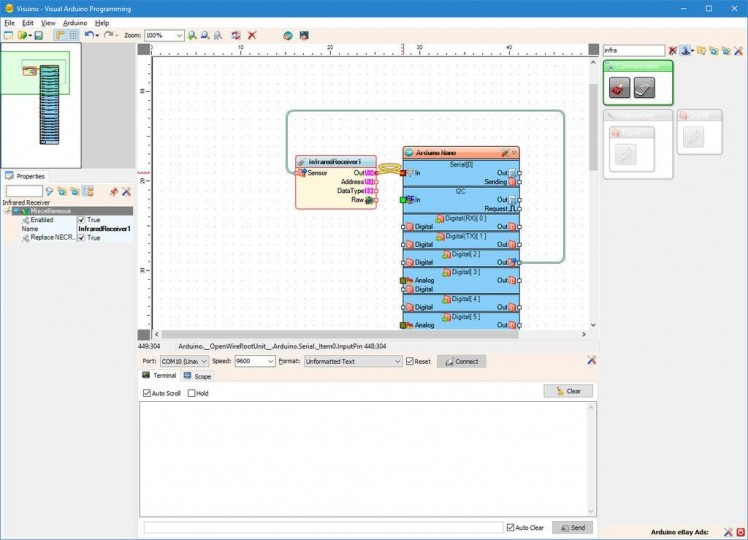Viewport: 748px width, 540px height.
Task: Click the Arduino Nano tools wrench icon
Action: click(505, 153)
